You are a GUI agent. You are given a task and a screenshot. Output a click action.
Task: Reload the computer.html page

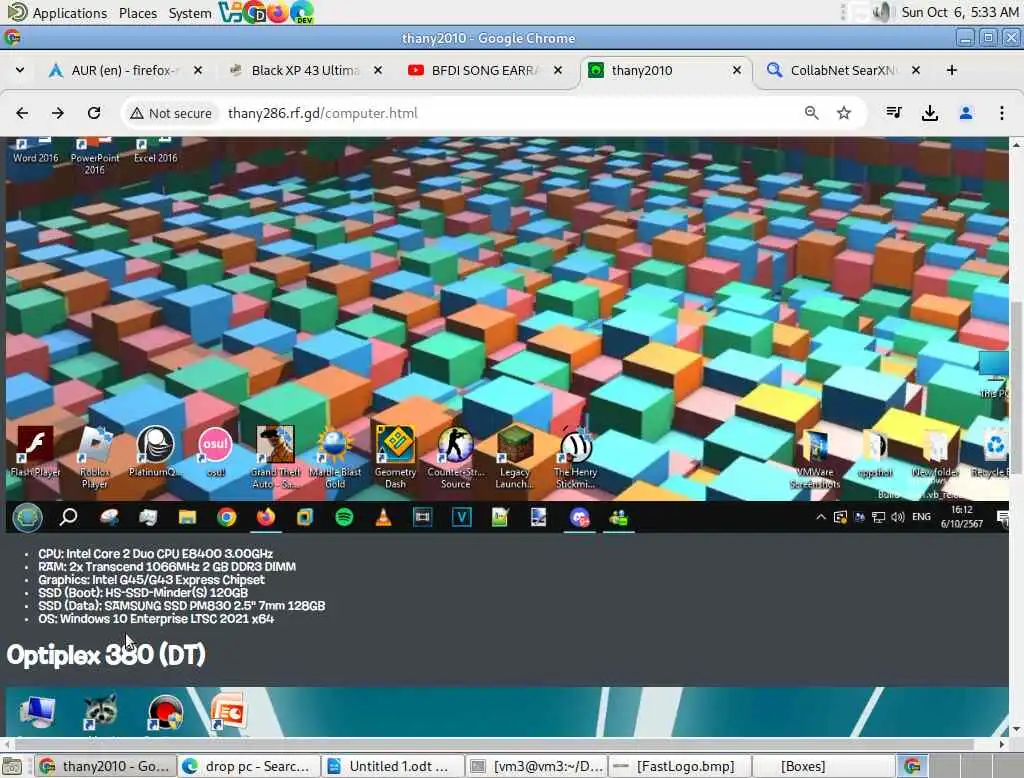coord(94,113)
